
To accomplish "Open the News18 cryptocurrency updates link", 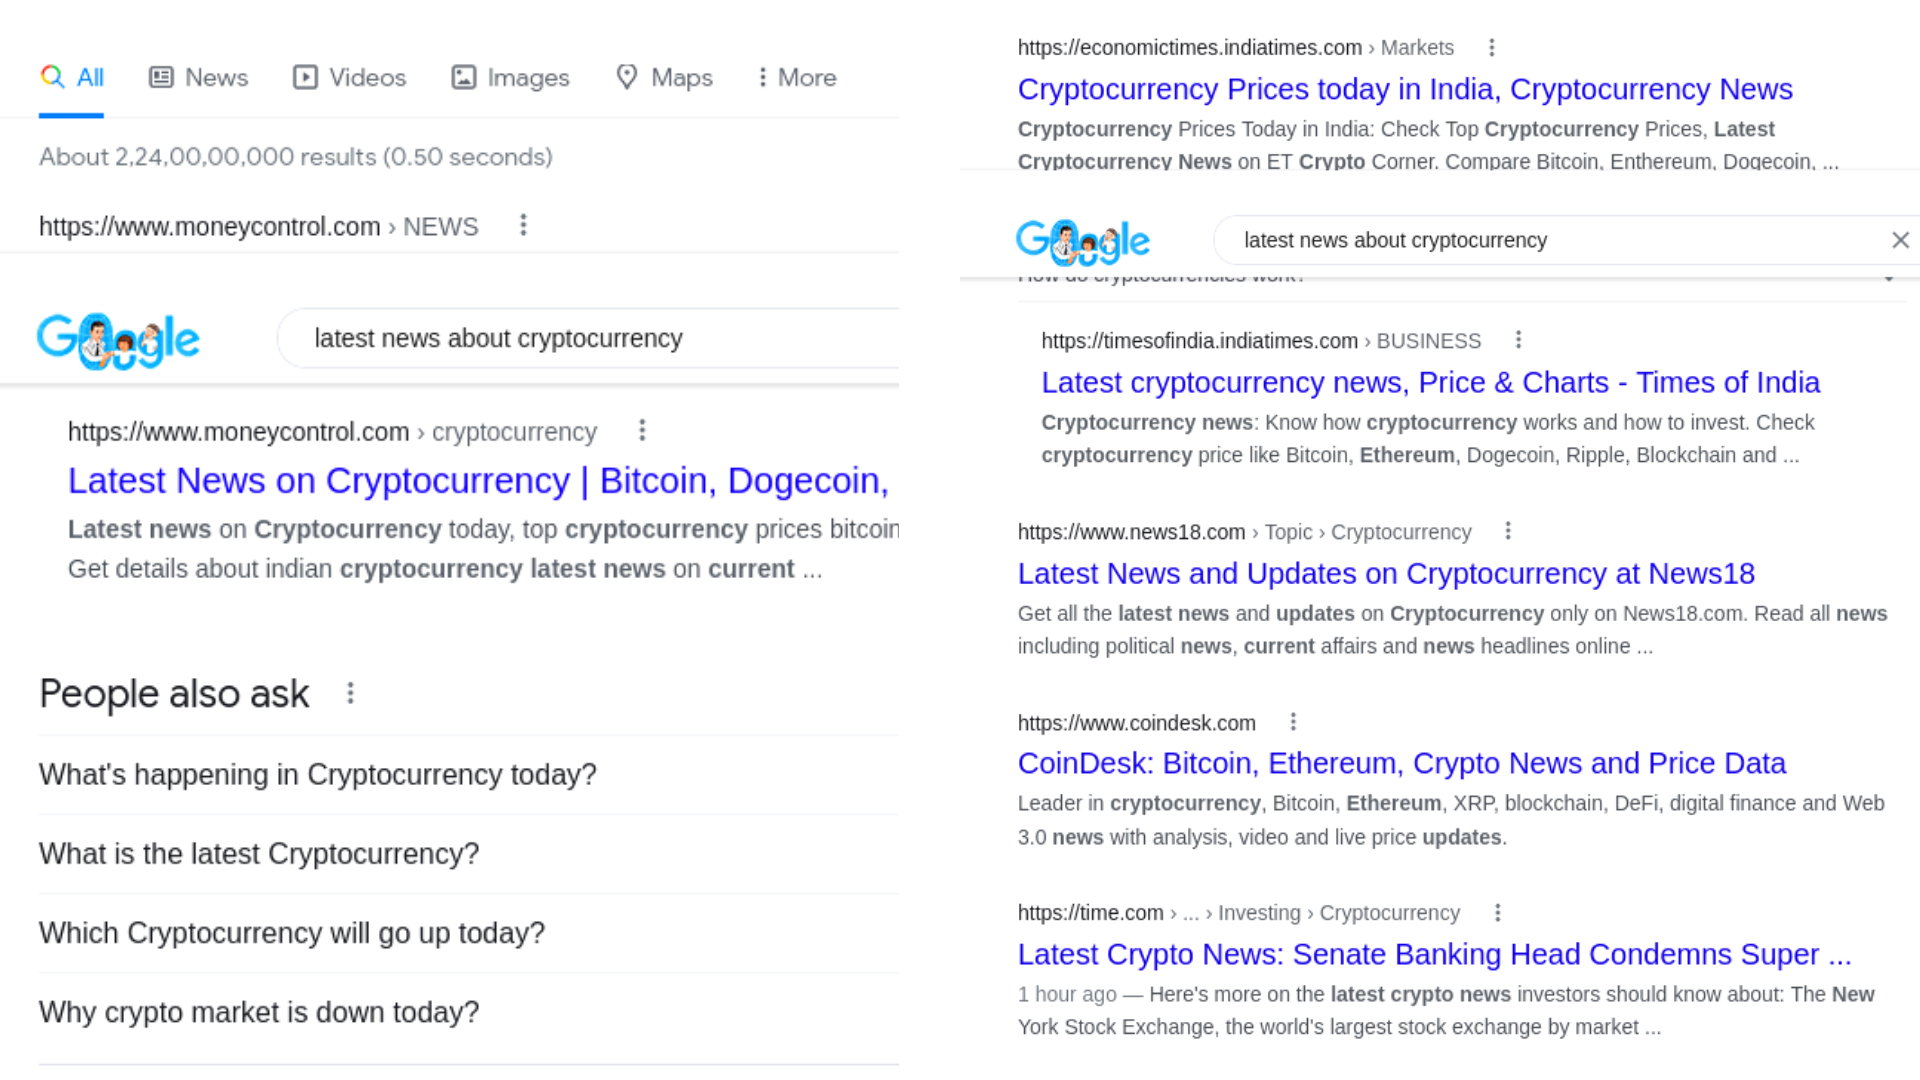I will click(1385, 573).
